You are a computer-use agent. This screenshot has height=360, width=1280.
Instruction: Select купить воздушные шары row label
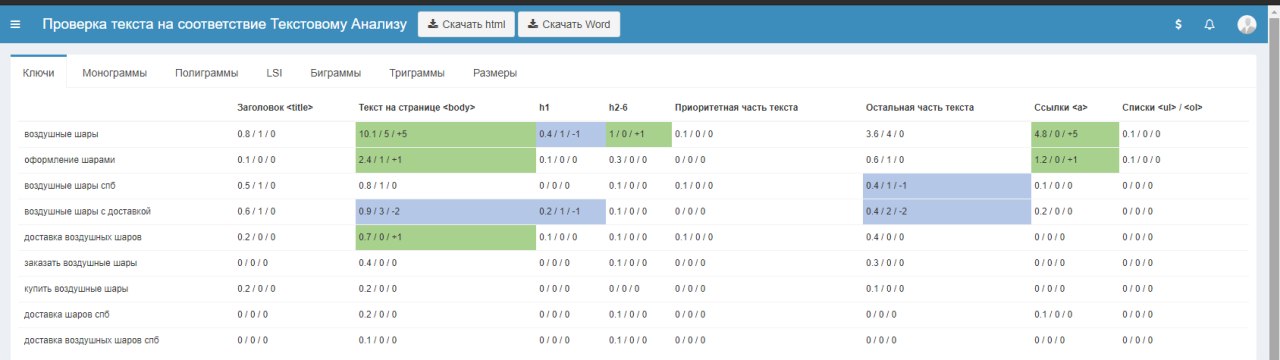[76, 289]
